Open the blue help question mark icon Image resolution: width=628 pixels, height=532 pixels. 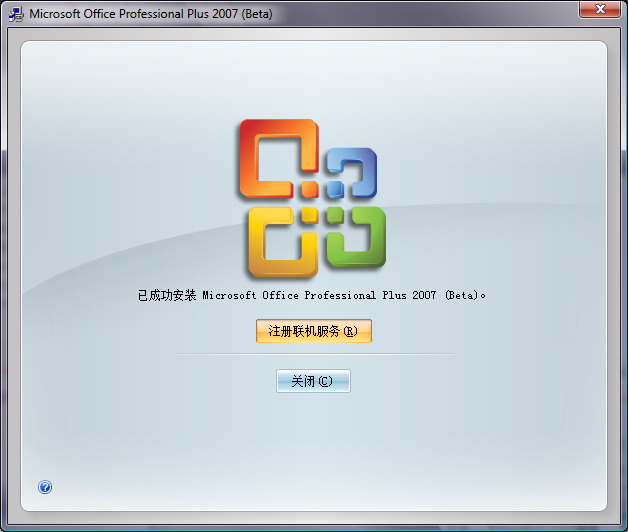45,487
